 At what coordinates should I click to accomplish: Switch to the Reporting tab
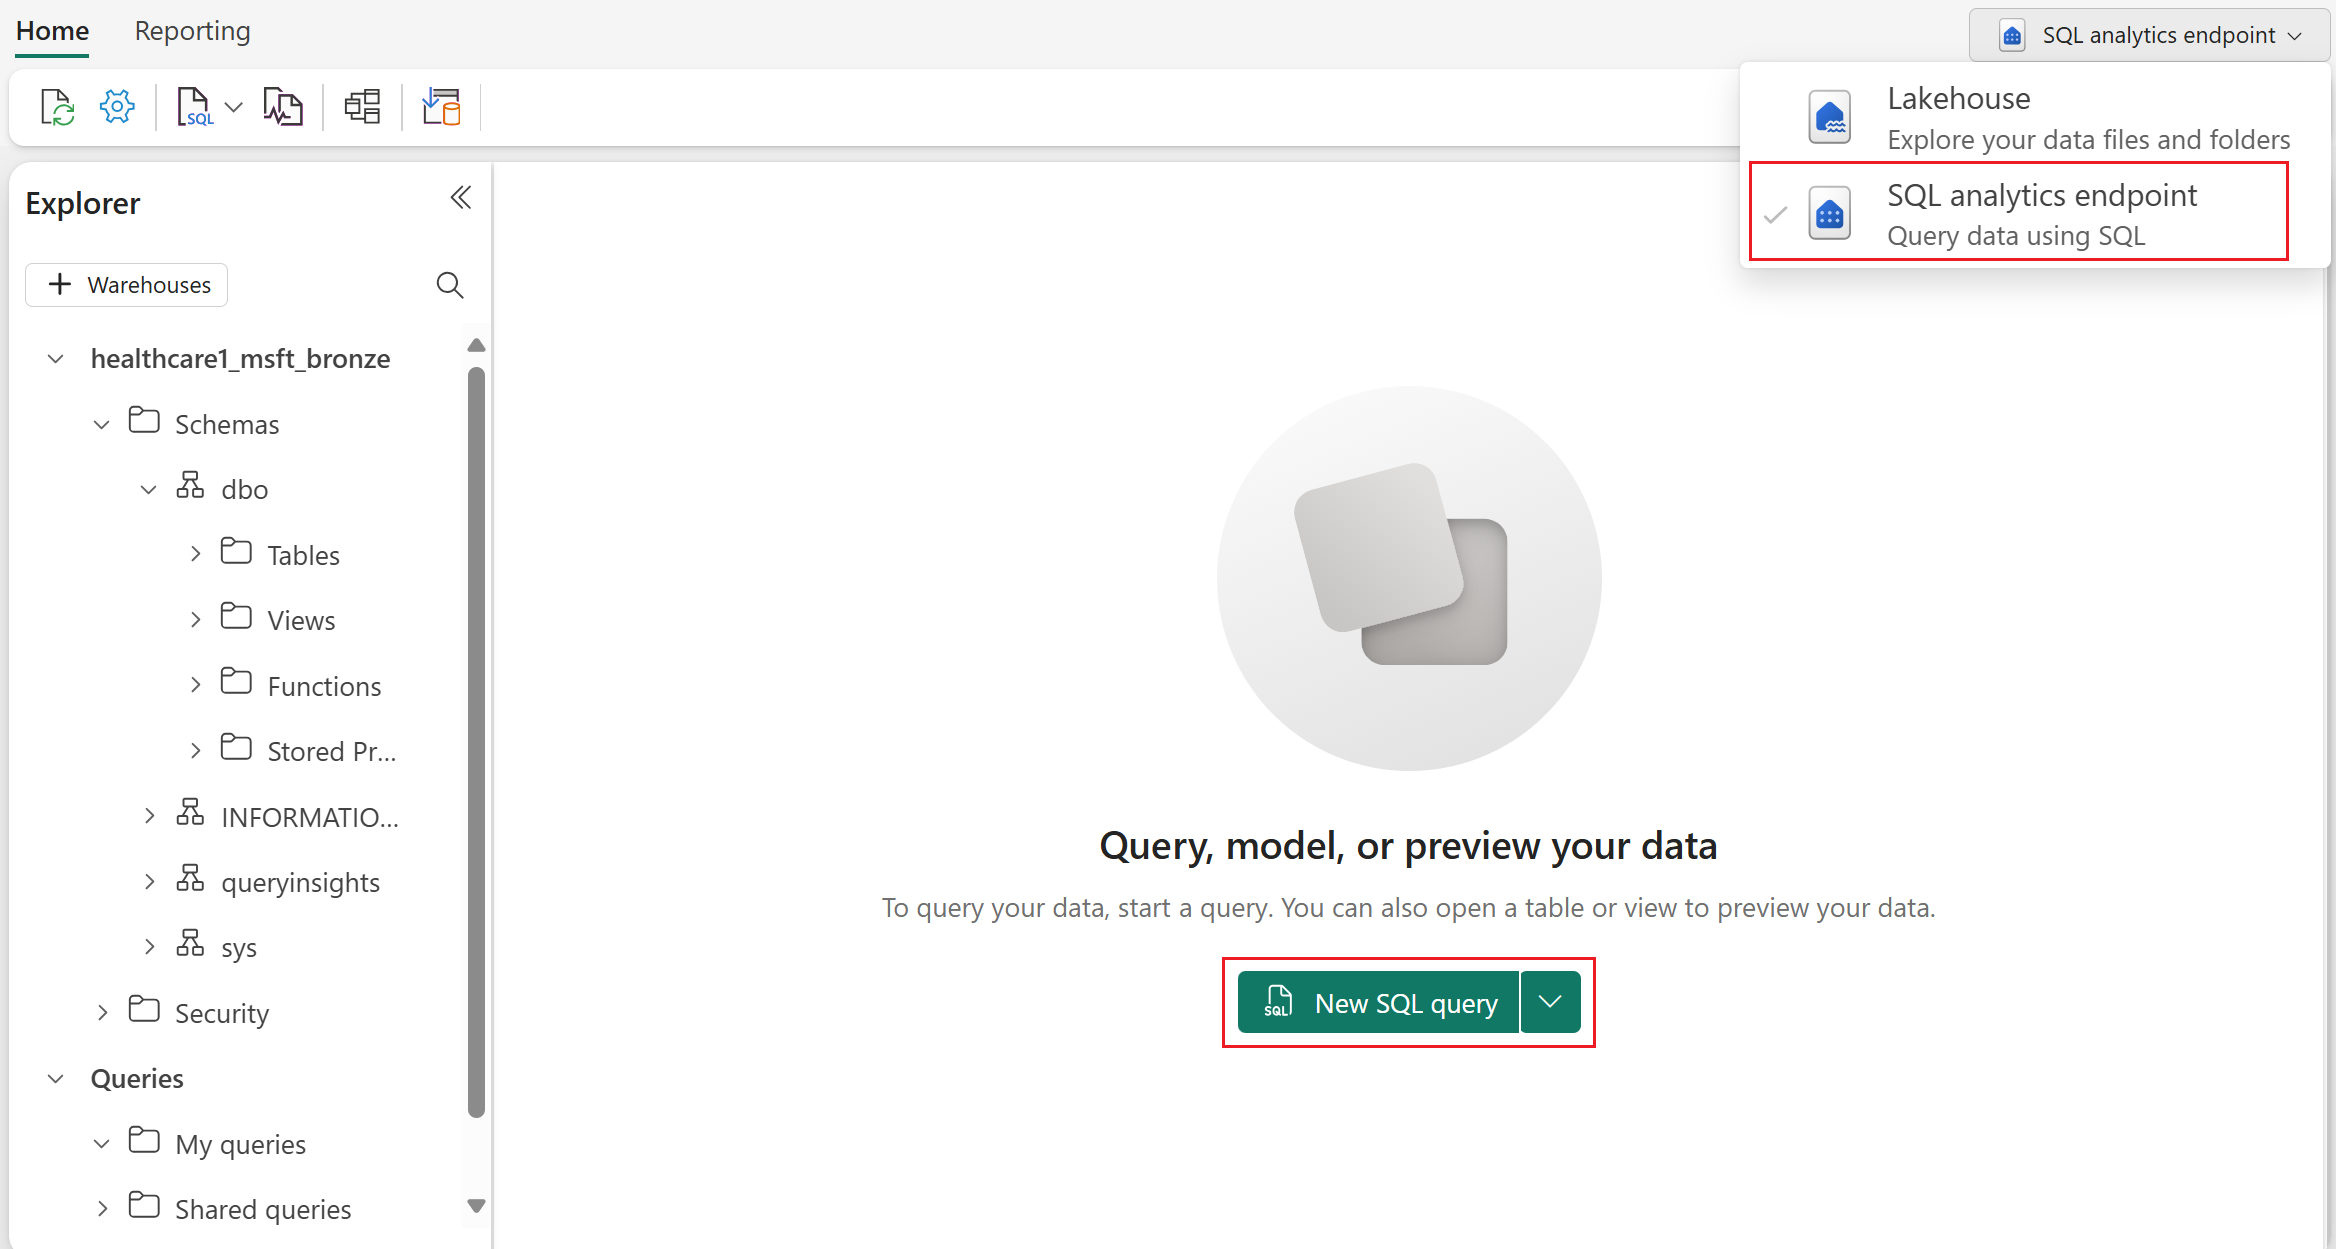(x=192, y=32)
